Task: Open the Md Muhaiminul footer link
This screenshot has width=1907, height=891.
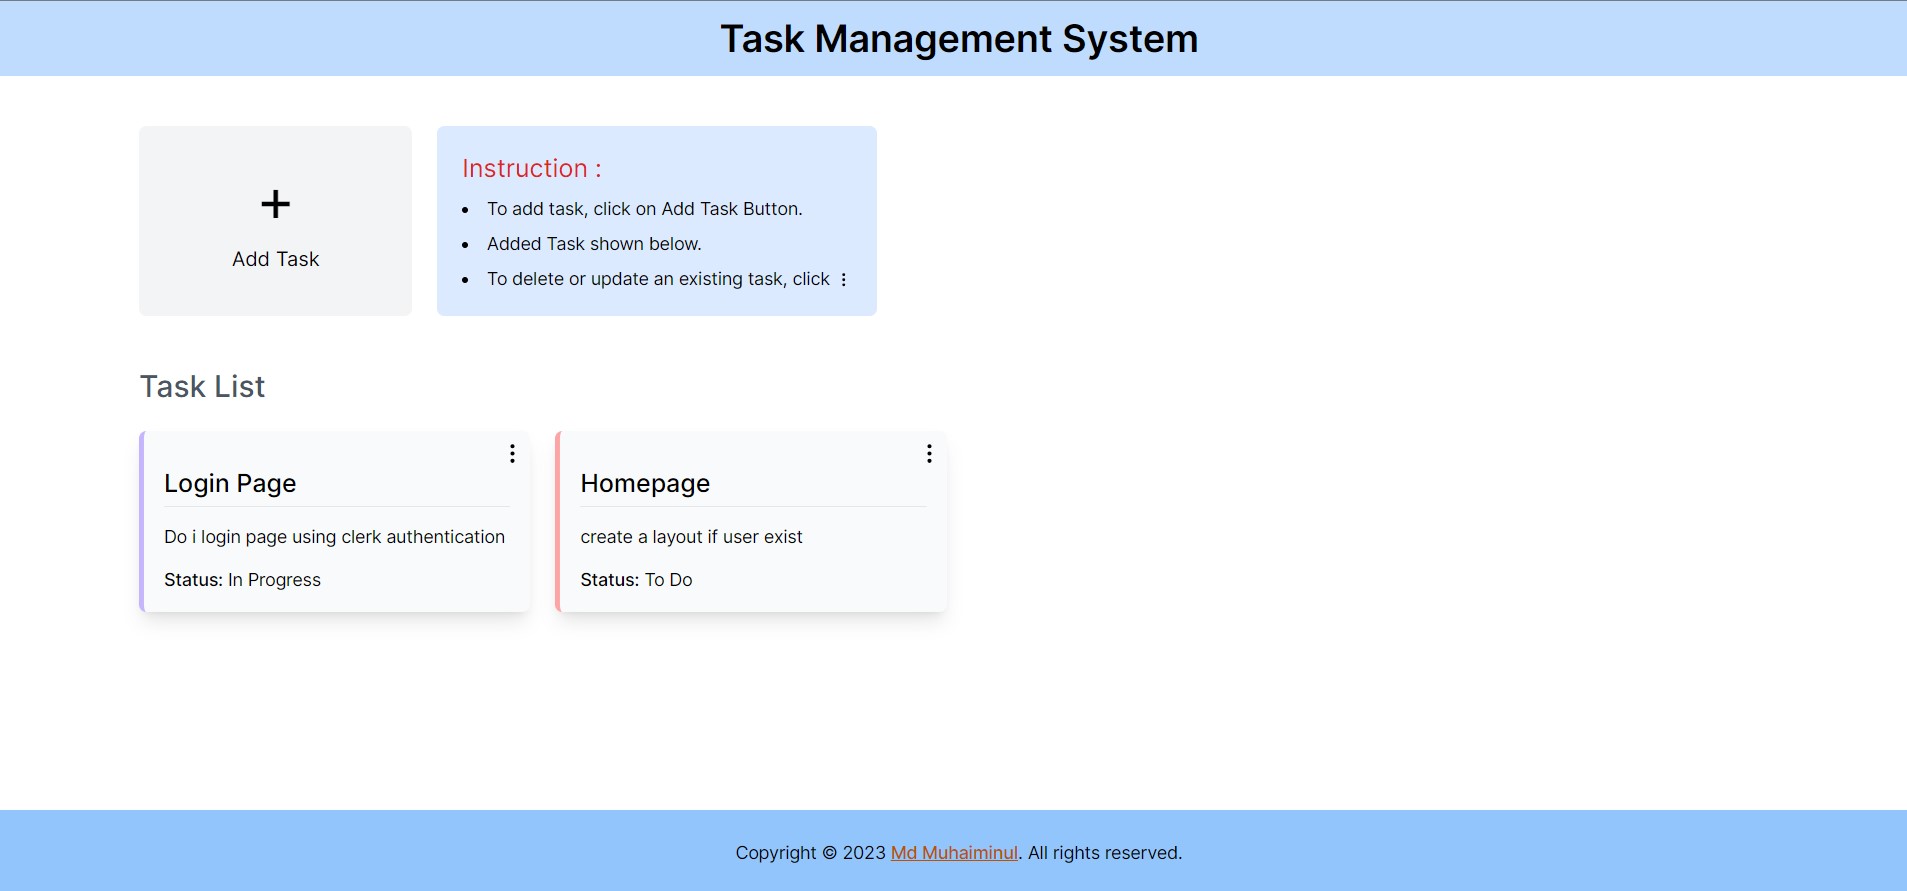Action: 954,853
